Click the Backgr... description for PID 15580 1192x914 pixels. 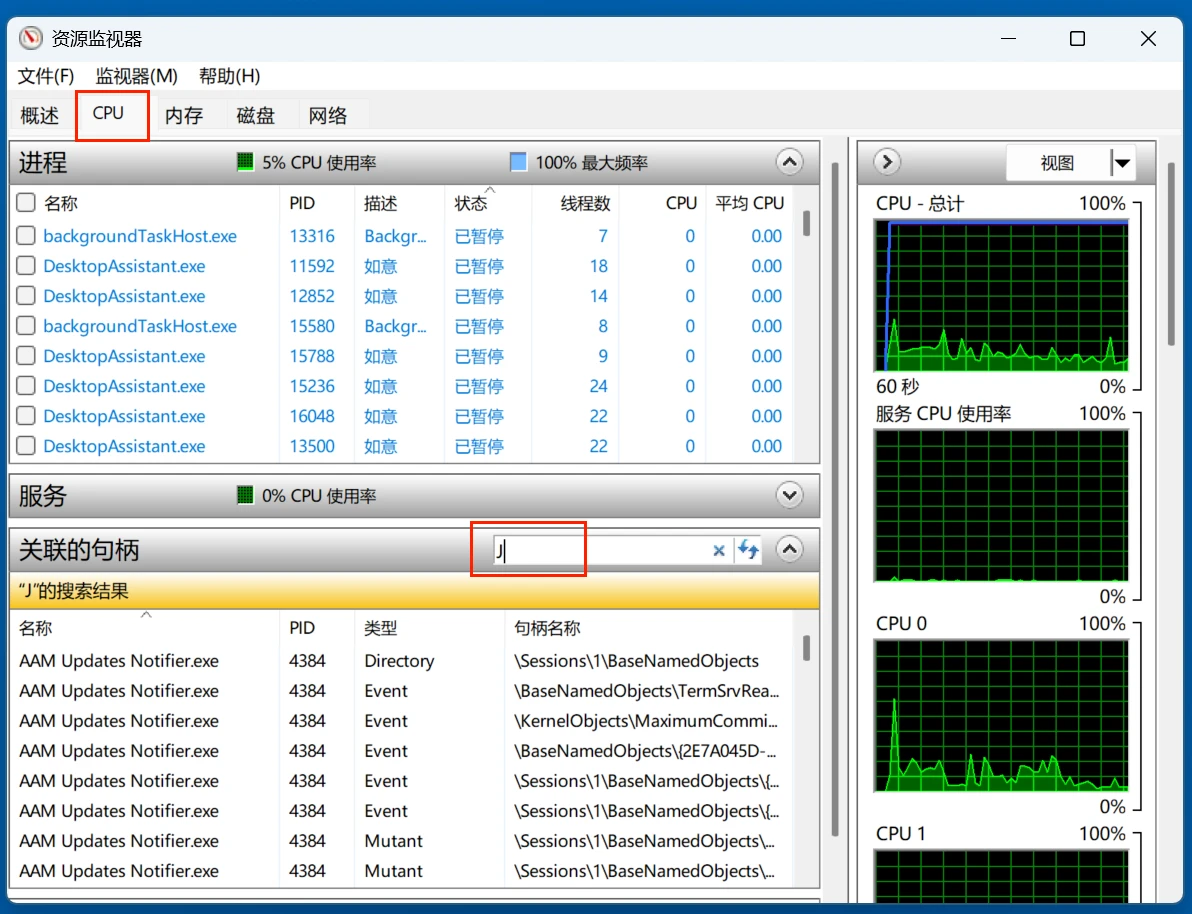[x=395, y=326]
